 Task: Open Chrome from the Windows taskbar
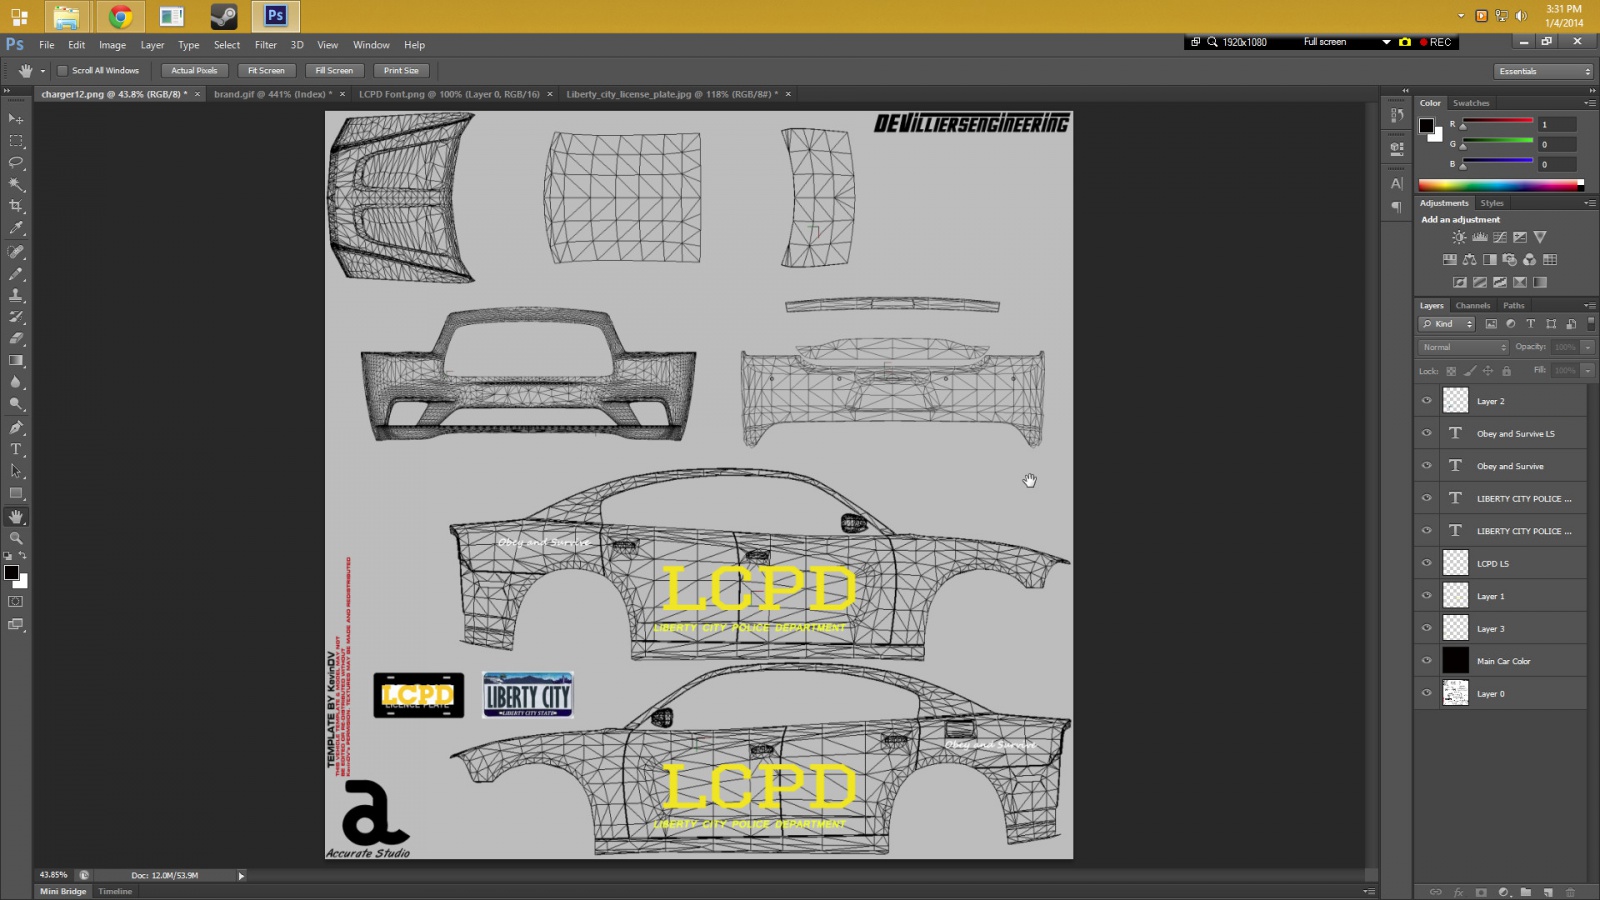[120, 17]
